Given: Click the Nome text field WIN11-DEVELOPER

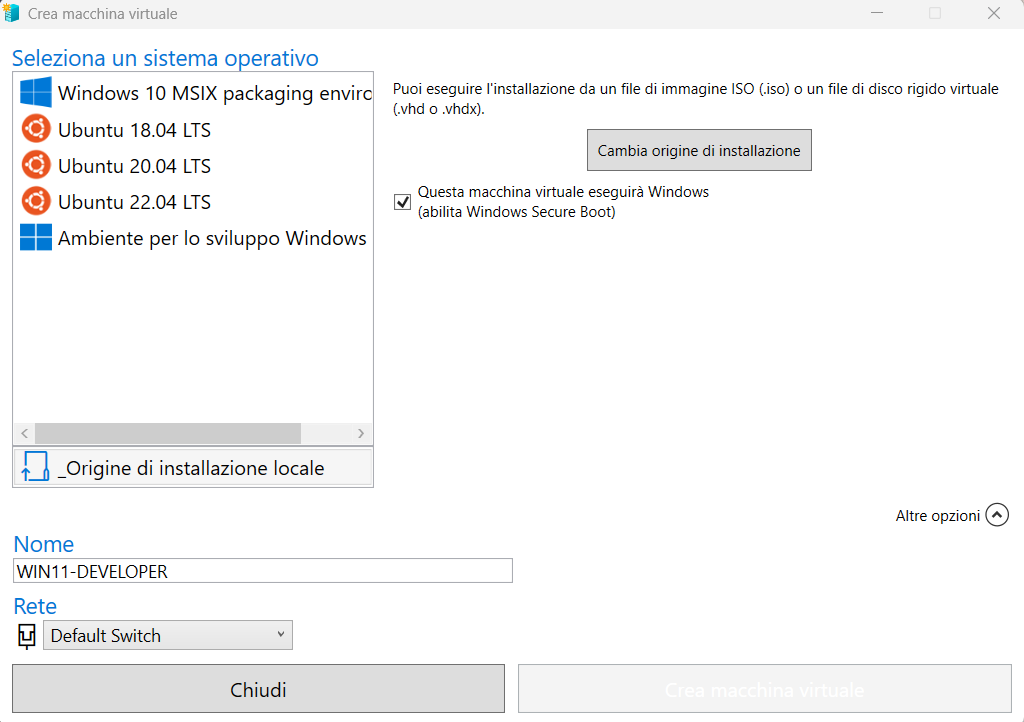Looking at the screenshot, I should (x=263, y=571).
